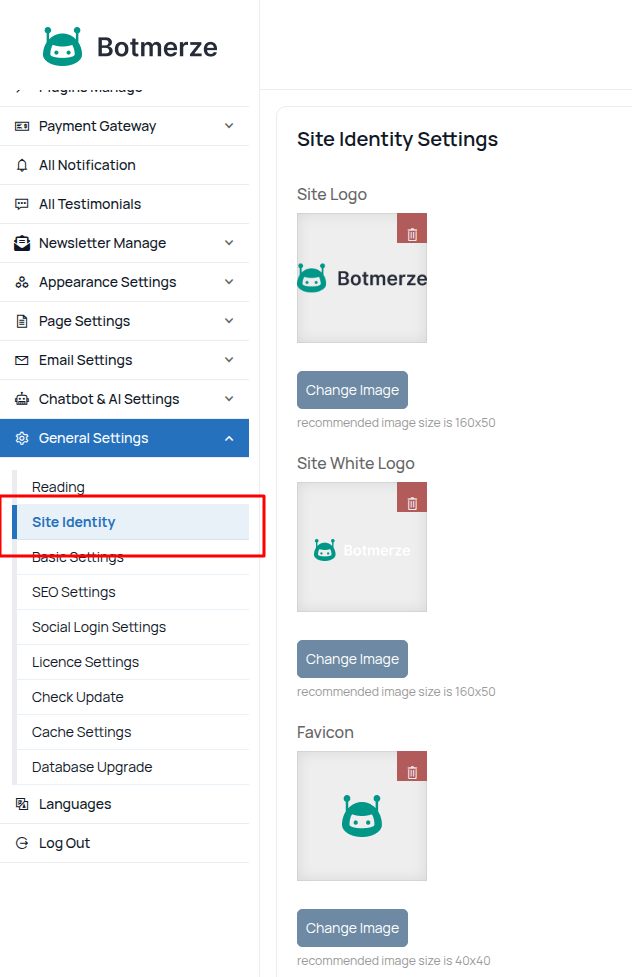Viewport: 632px width, 977px height.
Task: Expand the Payment Gateway menu chevron
Action: [229, 126]
